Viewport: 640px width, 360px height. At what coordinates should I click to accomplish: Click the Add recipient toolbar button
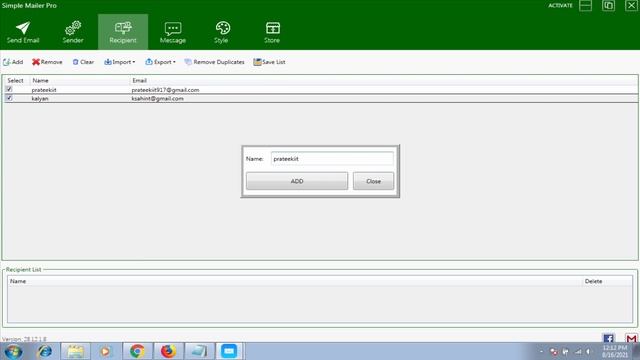tap(13, 62)
